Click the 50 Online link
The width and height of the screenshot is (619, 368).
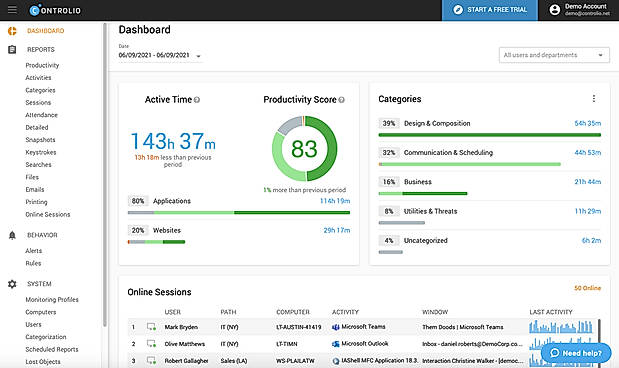tap(587, 288)
